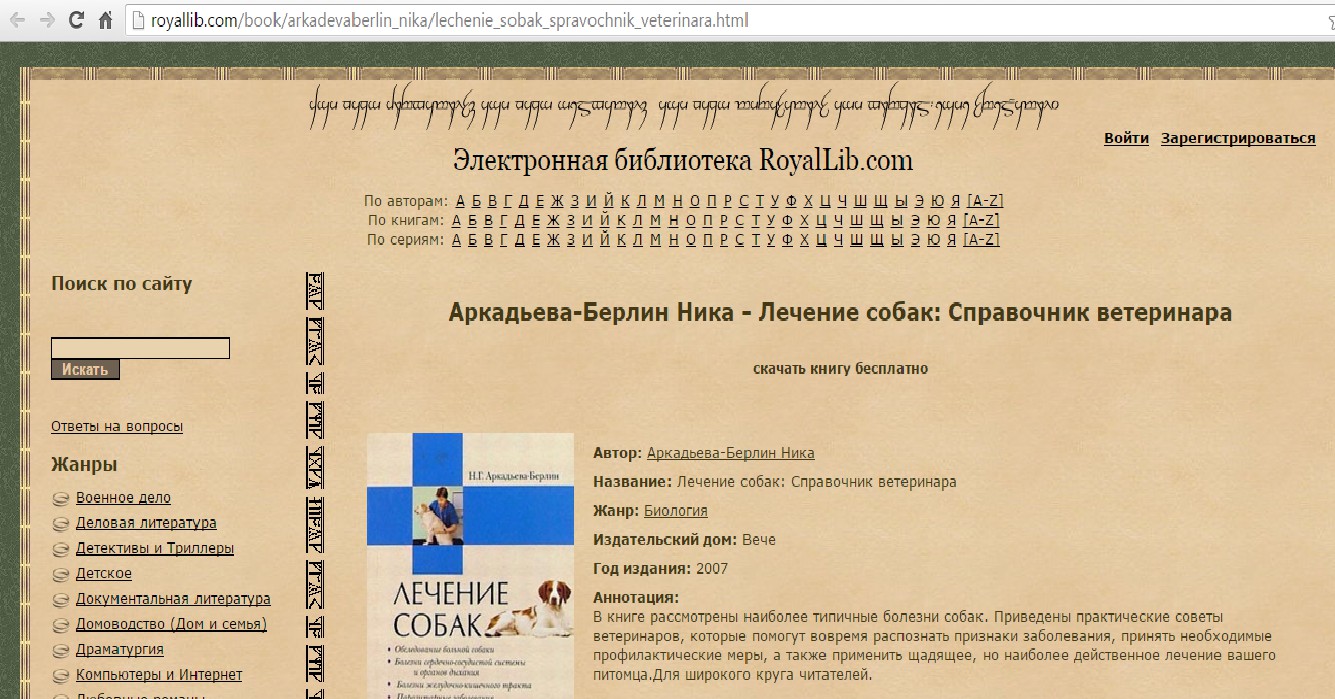Open the Деловая литература genre
Screen dimensions: 1335x699
click(146, 523)
